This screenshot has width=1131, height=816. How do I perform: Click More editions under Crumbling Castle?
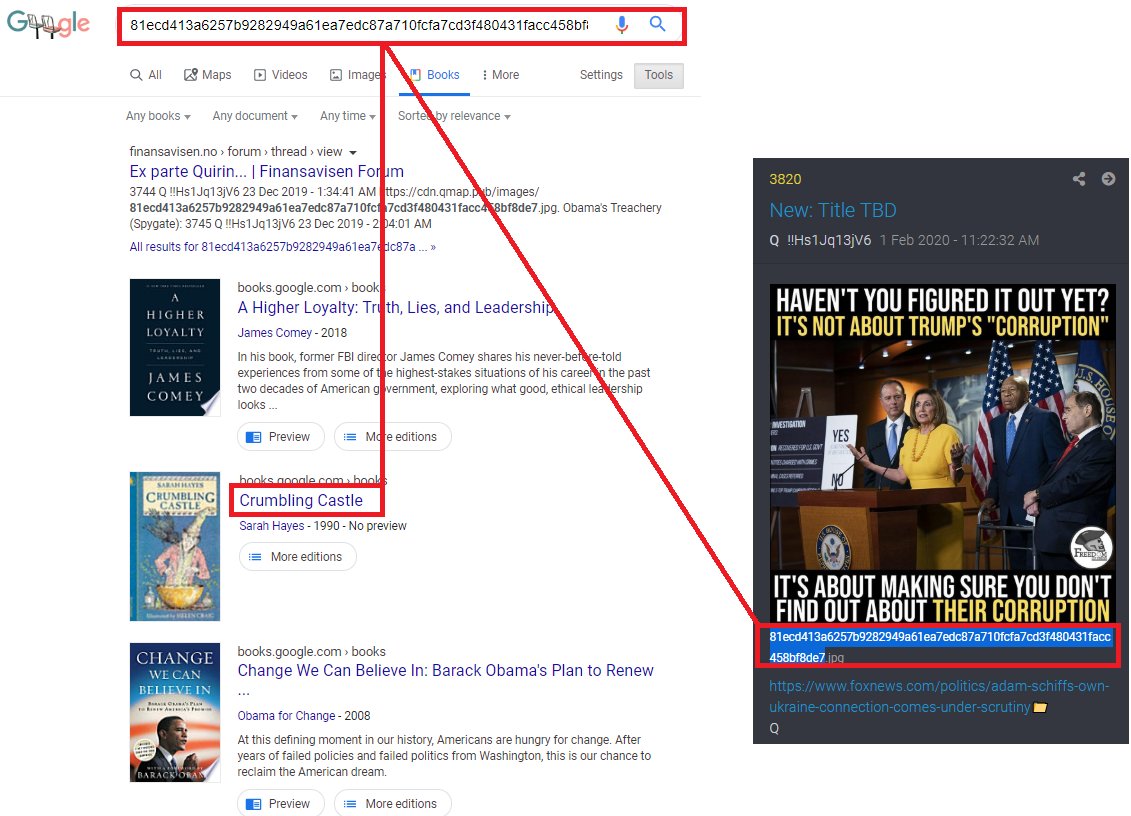(297, 557)
